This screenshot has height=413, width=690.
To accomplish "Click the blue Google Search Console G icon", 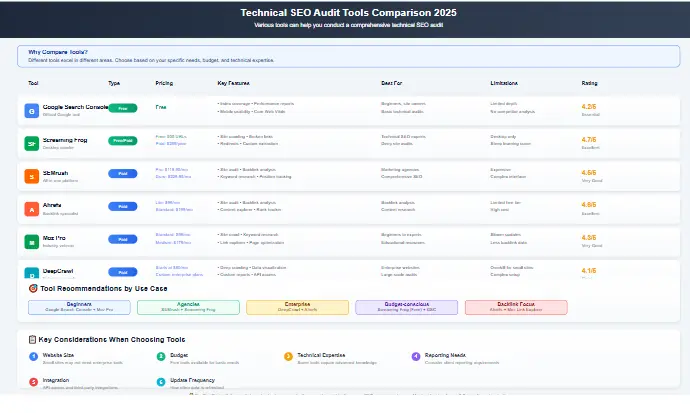I will [32, 111].
